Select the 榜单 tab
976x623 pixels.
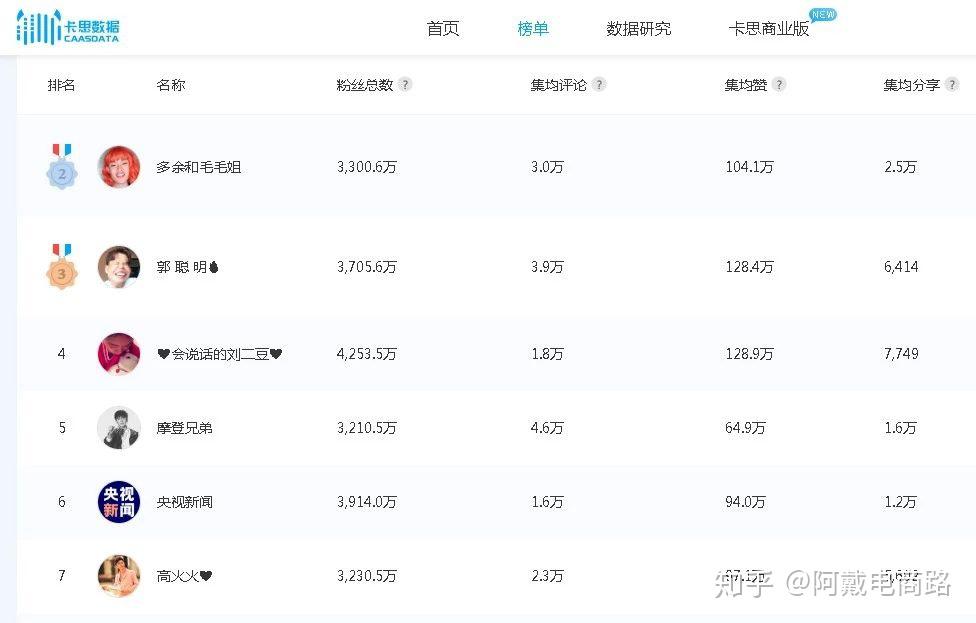coord(533,29)
